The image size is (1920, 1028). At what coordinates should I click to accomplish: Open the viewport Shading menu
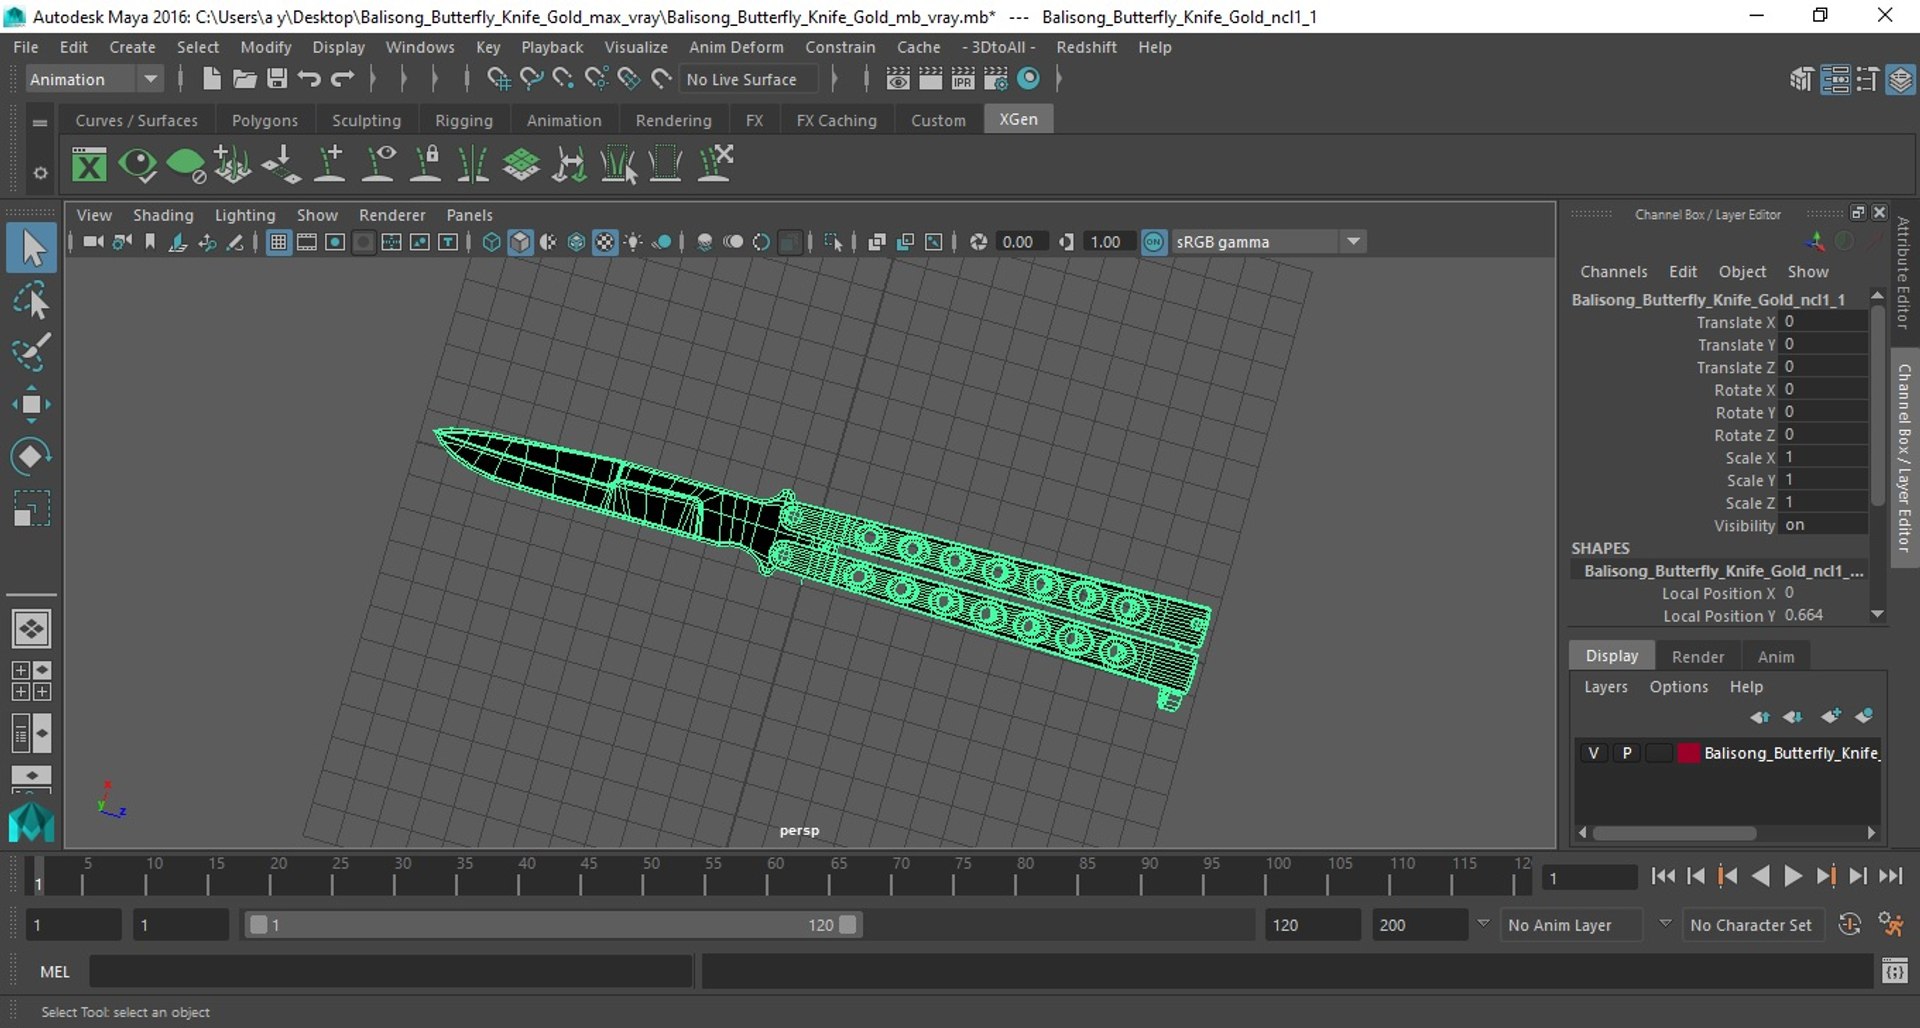(163, 215)
